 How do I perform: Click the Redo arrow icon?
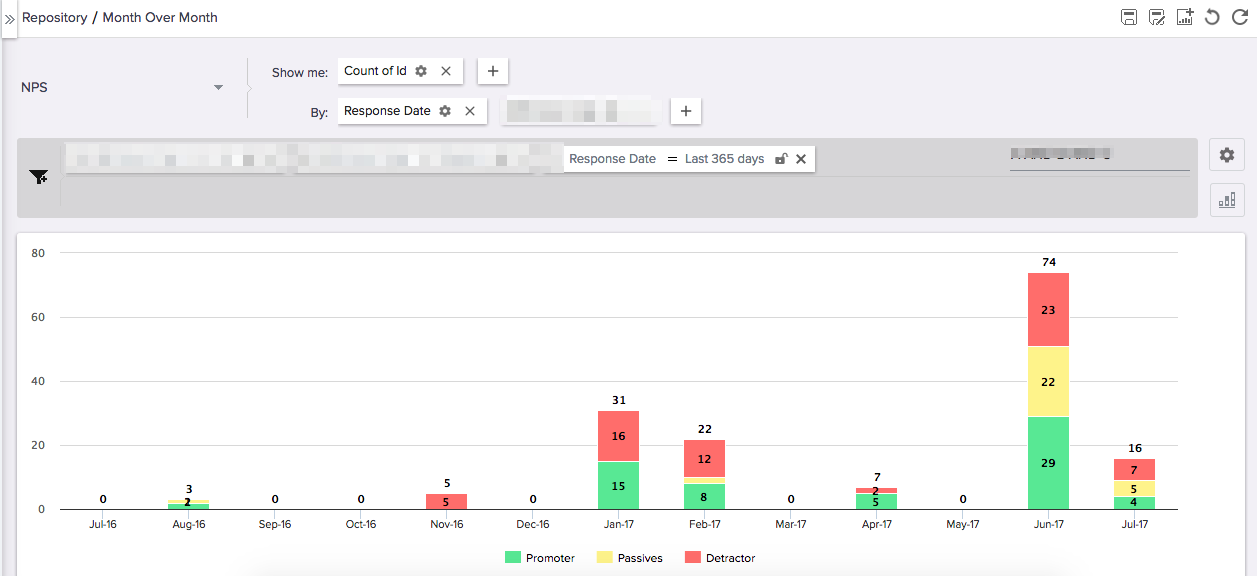1240,17
